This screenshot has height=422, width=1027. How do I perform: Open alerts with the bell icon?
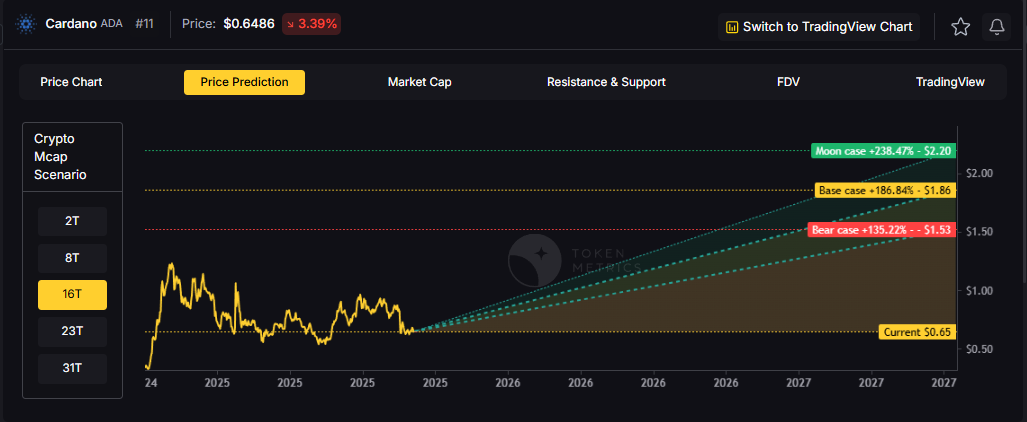[996, 27]
